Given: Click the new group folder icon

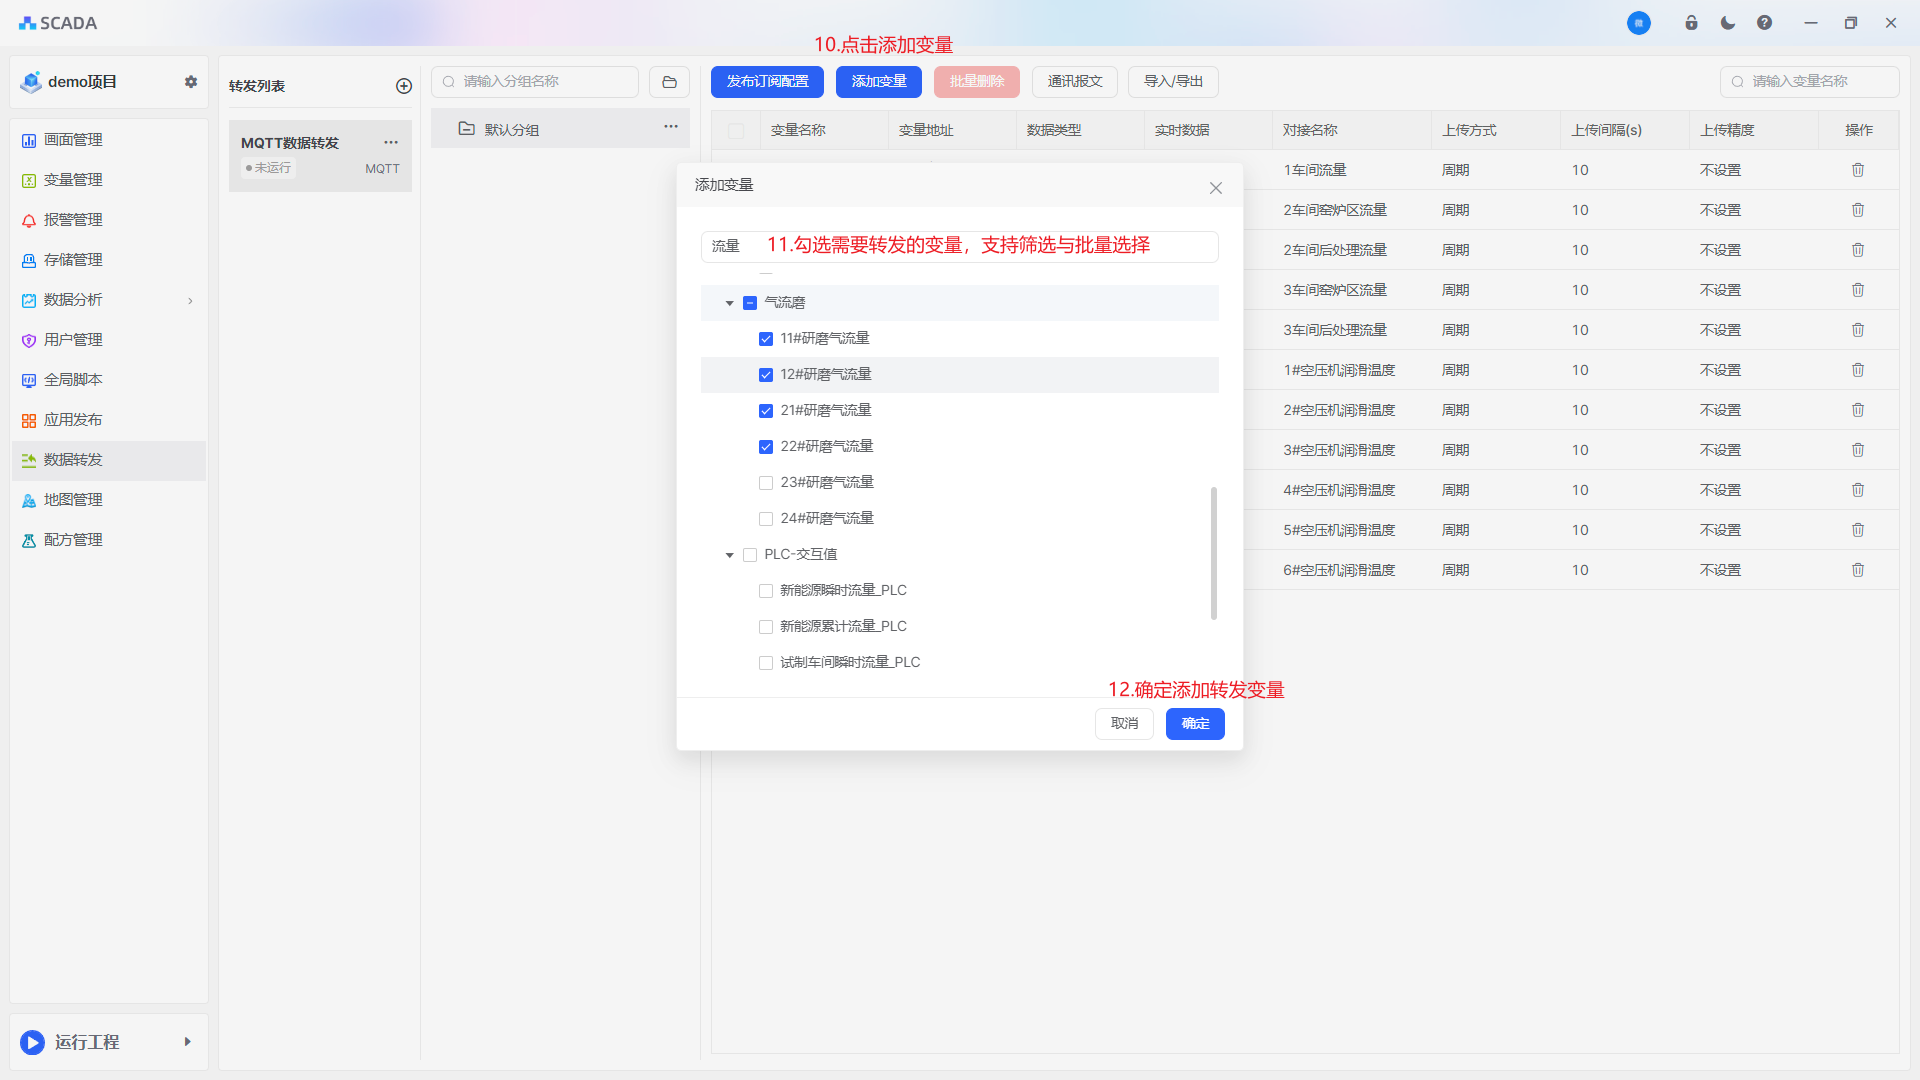Looking at the screenshot, I should point(669,82).
